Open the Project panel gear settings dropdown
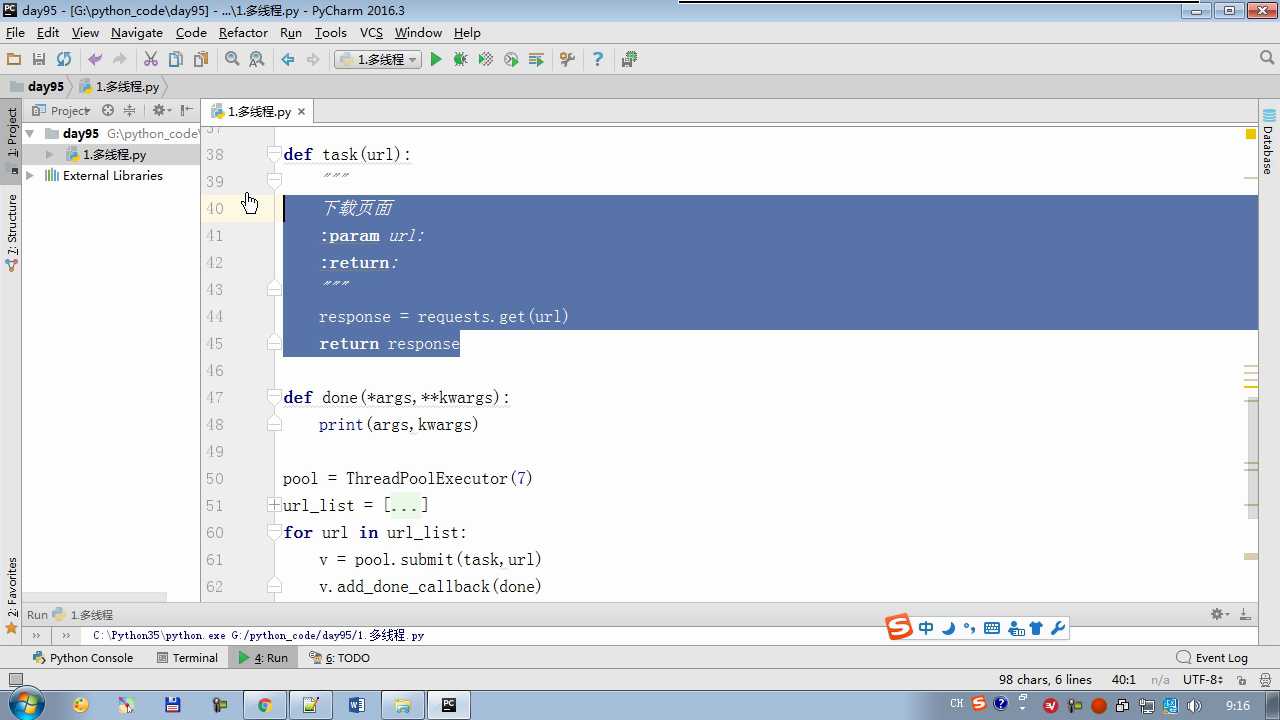The height and width of the screenshot is (720, 1280). pos(161,111)
